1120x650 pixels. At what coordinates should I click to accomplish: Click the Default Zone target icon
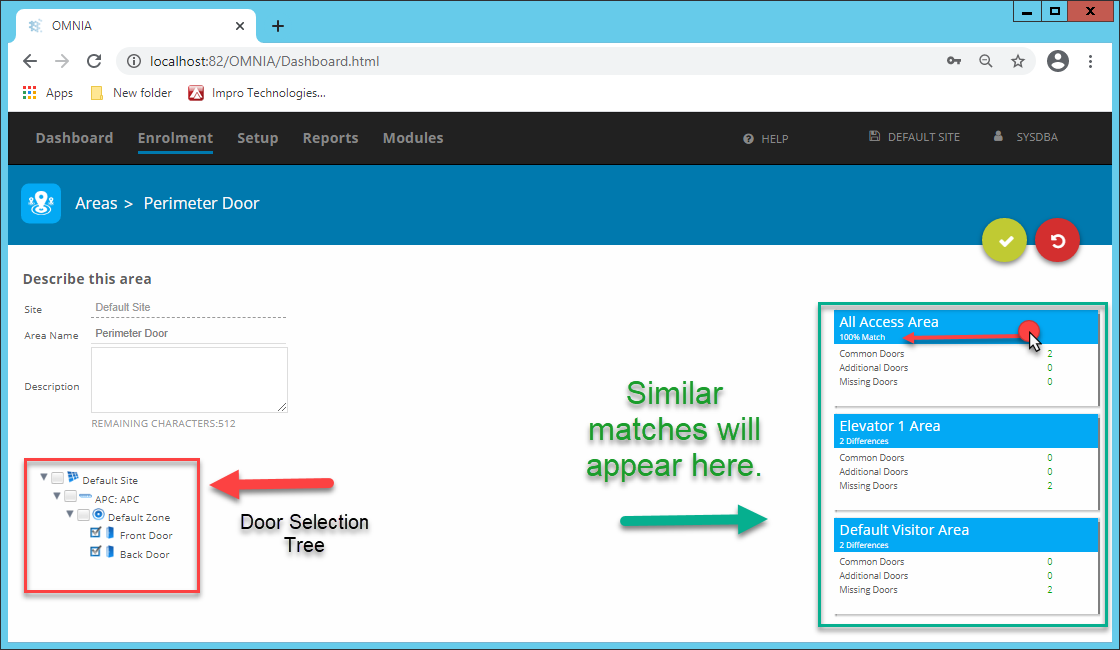pyautogui.click(x=99, y=514)
